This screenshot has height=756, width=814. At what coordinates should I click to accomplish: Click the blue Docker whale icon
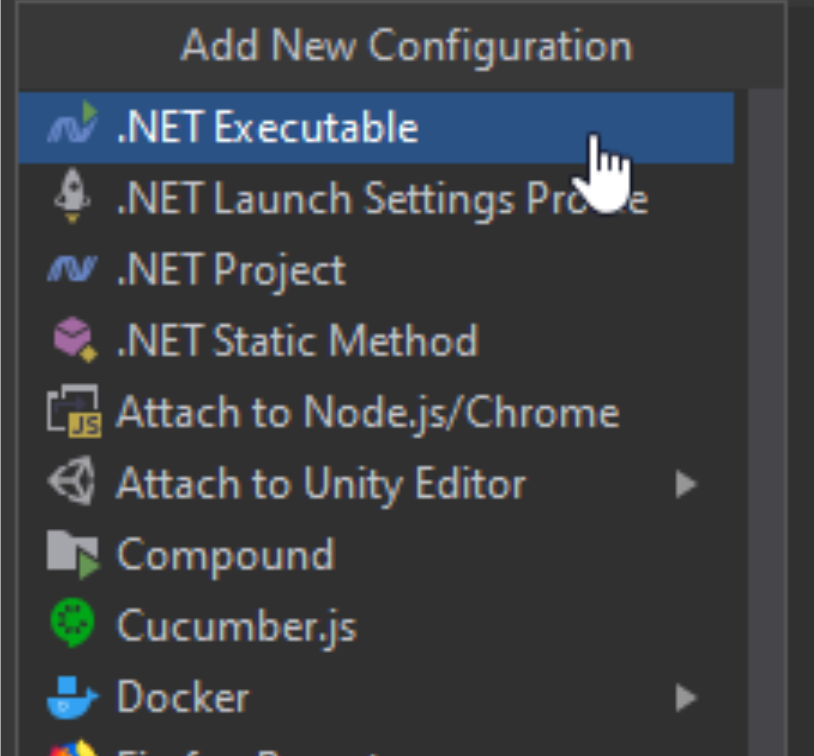pos(72,697)
